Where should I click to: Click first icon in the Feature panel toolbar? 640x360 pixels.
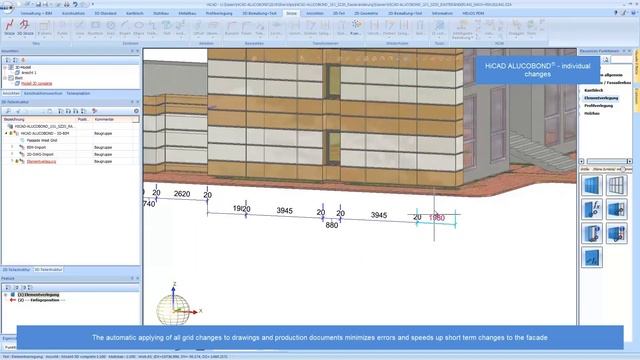[x=8, y=287]
